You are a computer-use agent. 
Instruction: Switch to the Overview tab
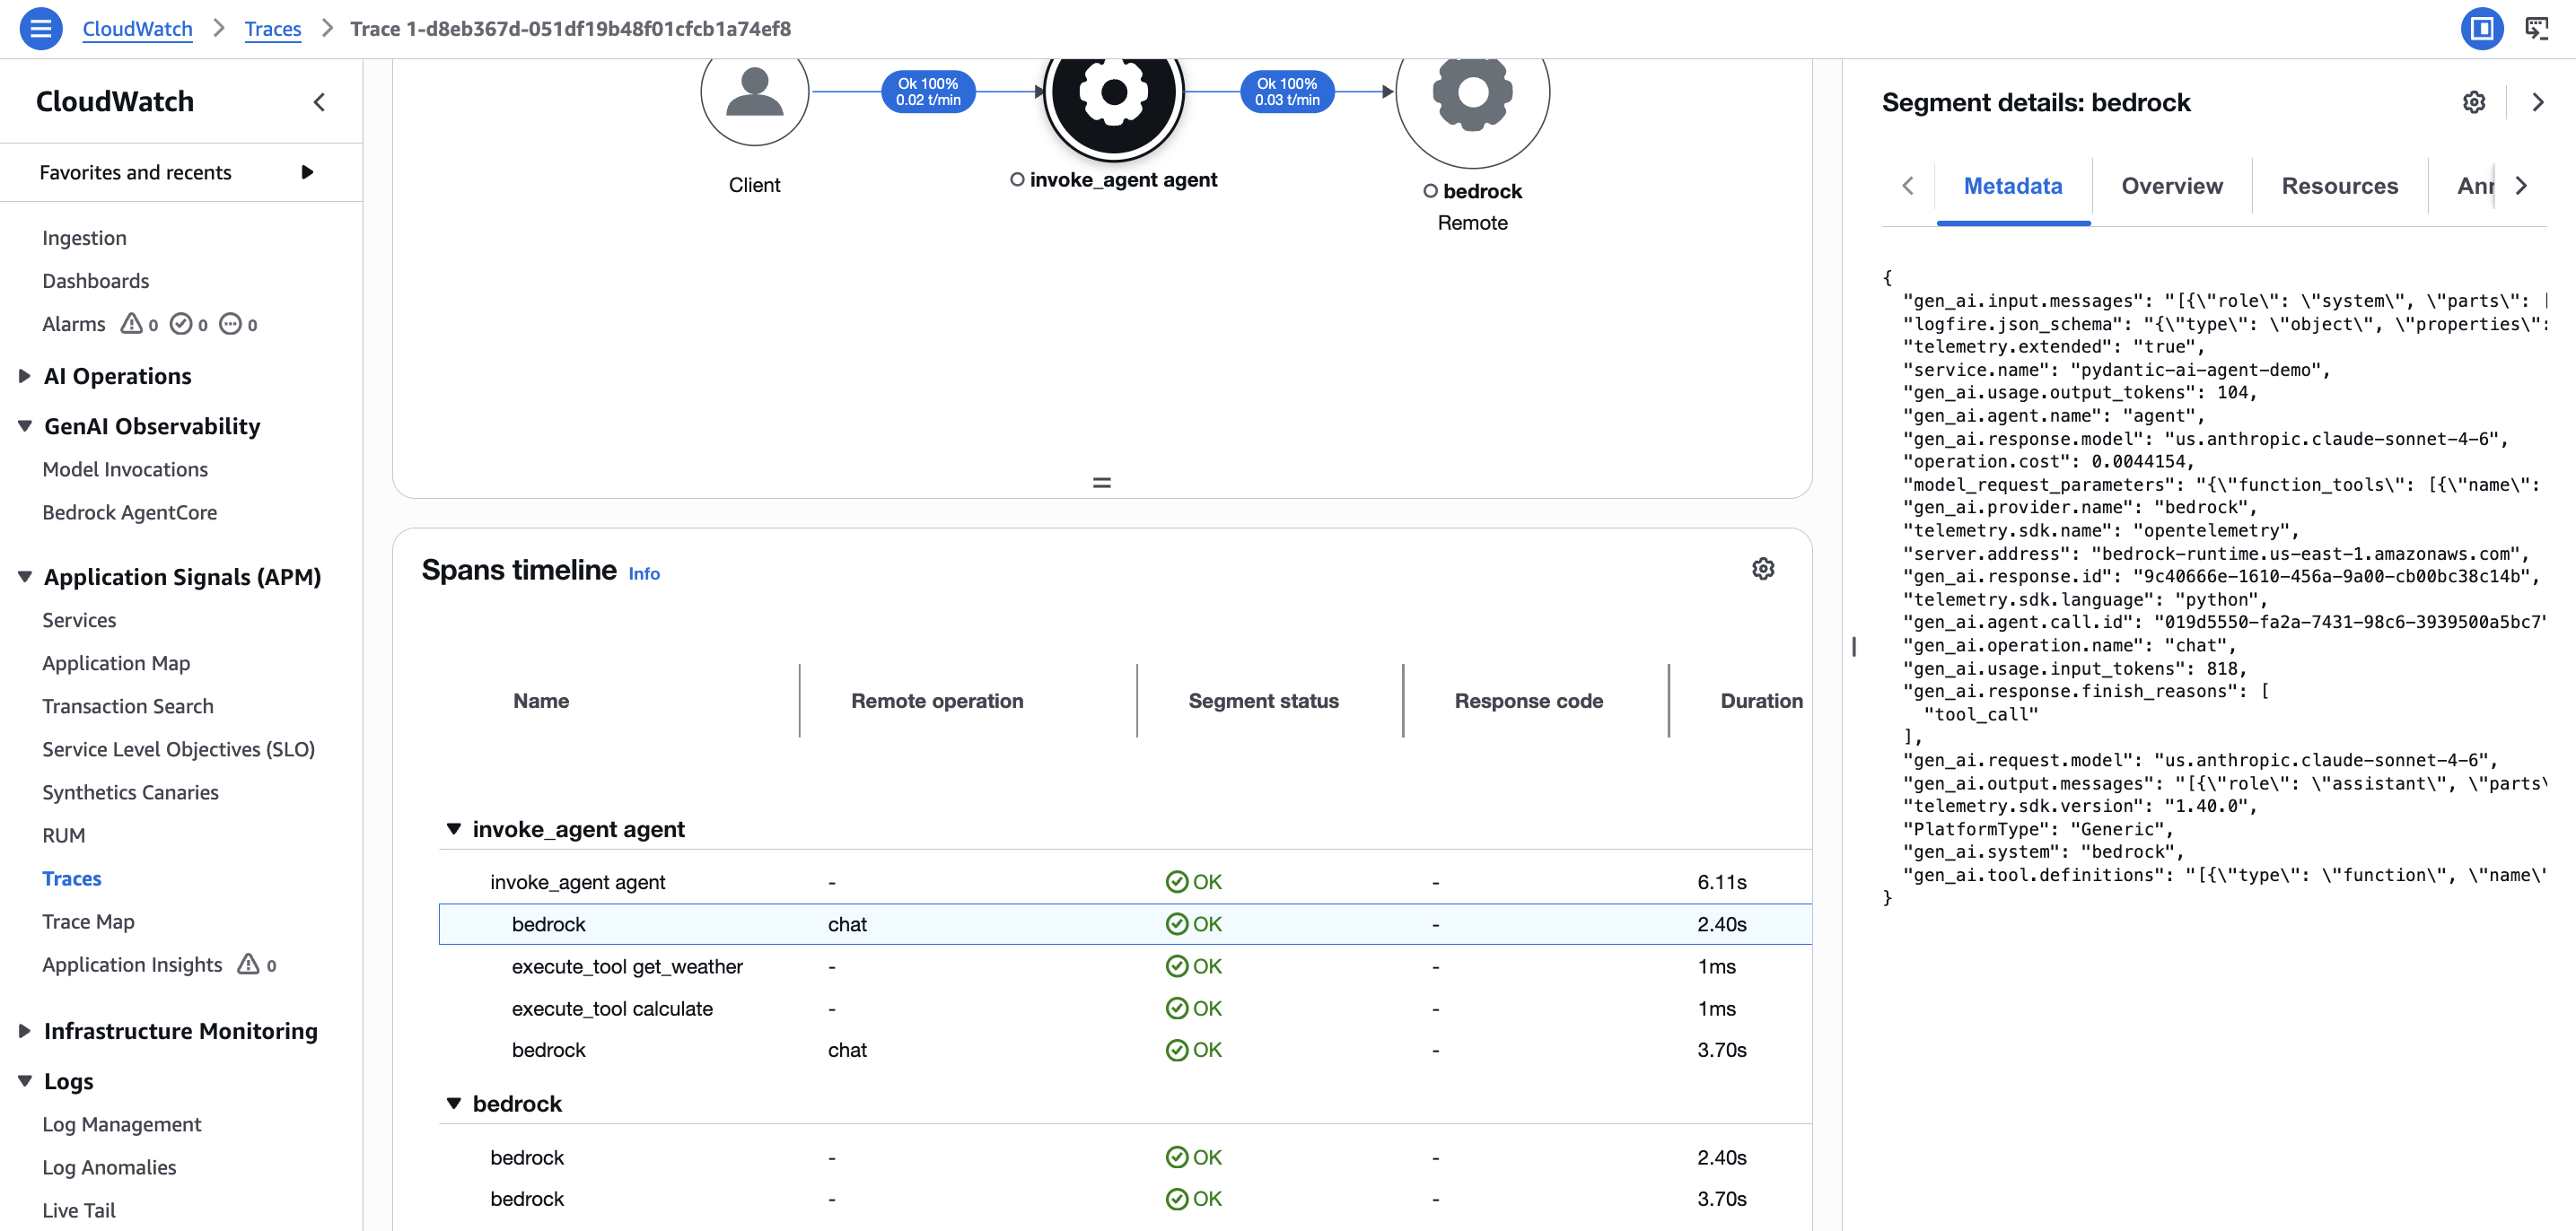2171,186
